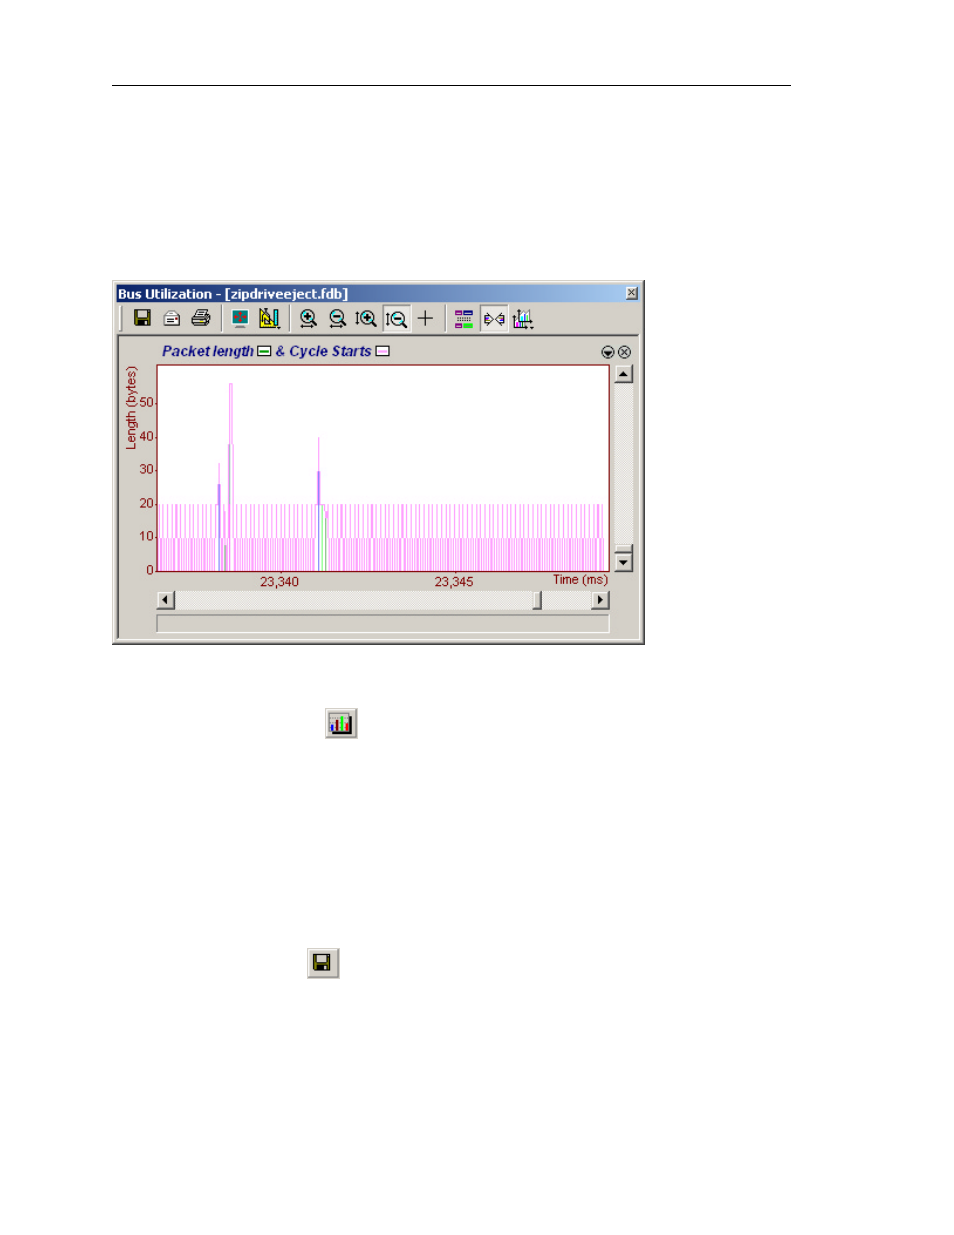Screen dimensions: 954x1235
Task: Click the horizontal scrollbar left arrow
Action: pyautogui.click(x=166, y=600)
